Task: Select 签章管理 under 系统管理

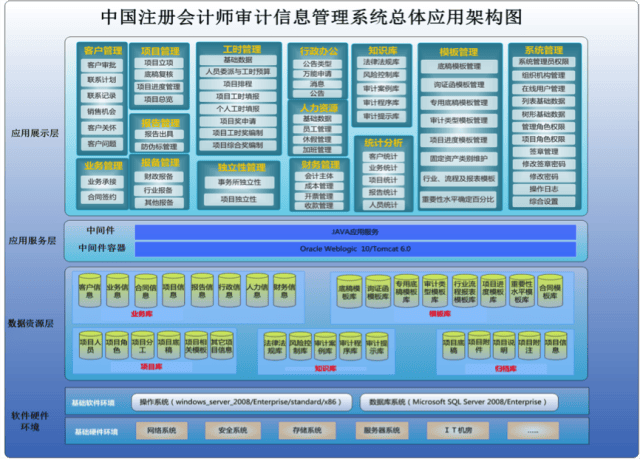Action: click(544, 152)
